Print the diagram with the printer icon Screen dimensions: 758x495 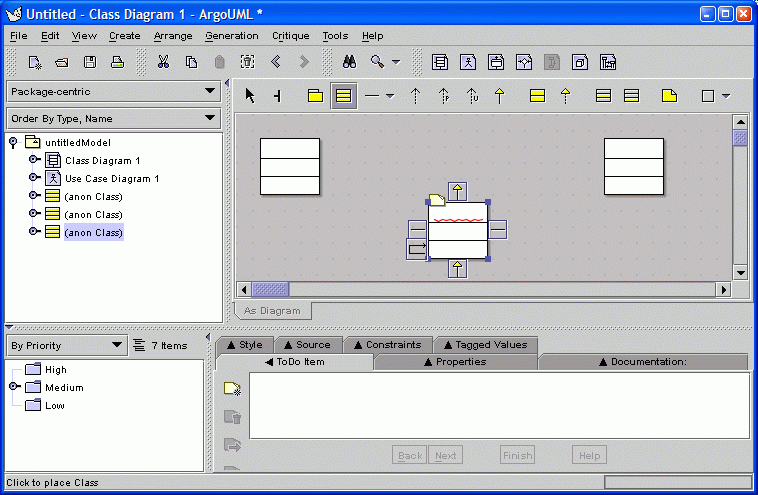tap(117, 62)
